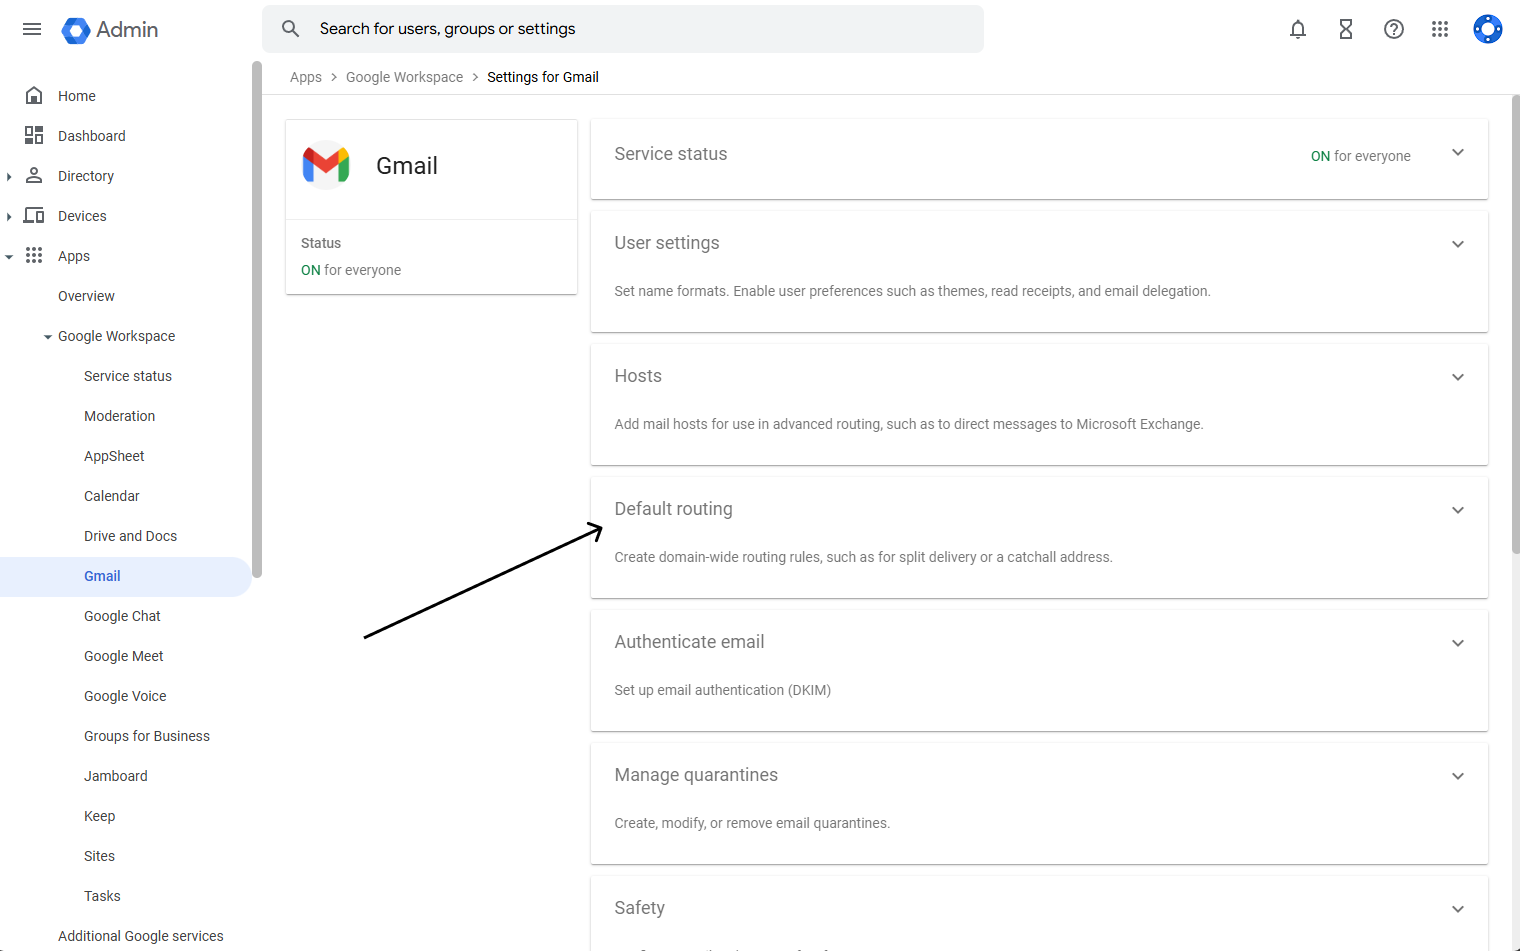Open Tasks in sidebar
1522x951 pixels.
tap(102, 896)
